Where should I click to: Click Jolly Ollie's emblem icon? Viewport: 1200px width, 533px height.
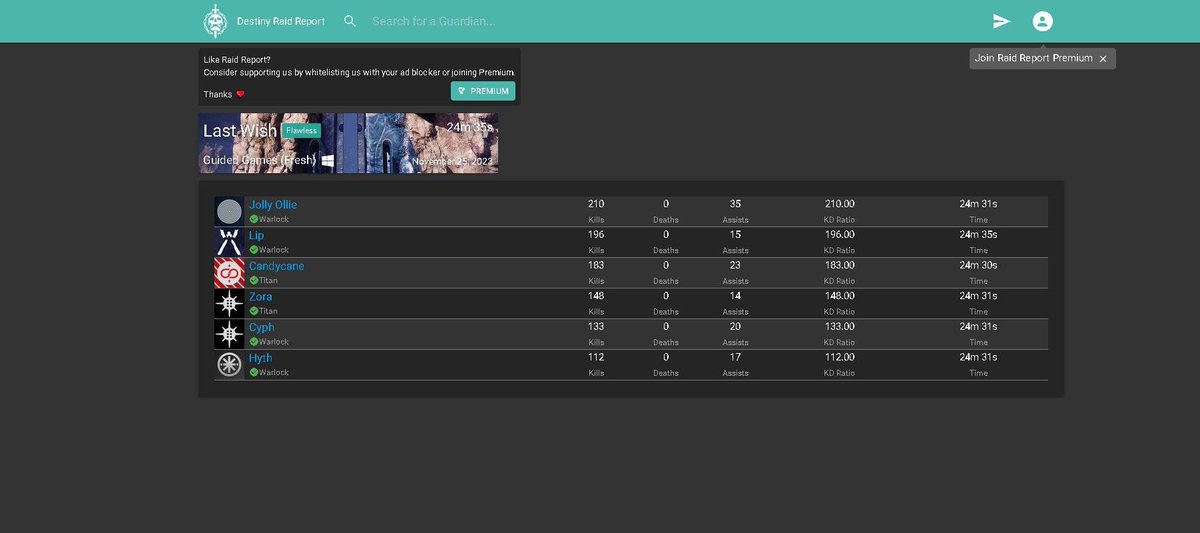pos(229,211)
